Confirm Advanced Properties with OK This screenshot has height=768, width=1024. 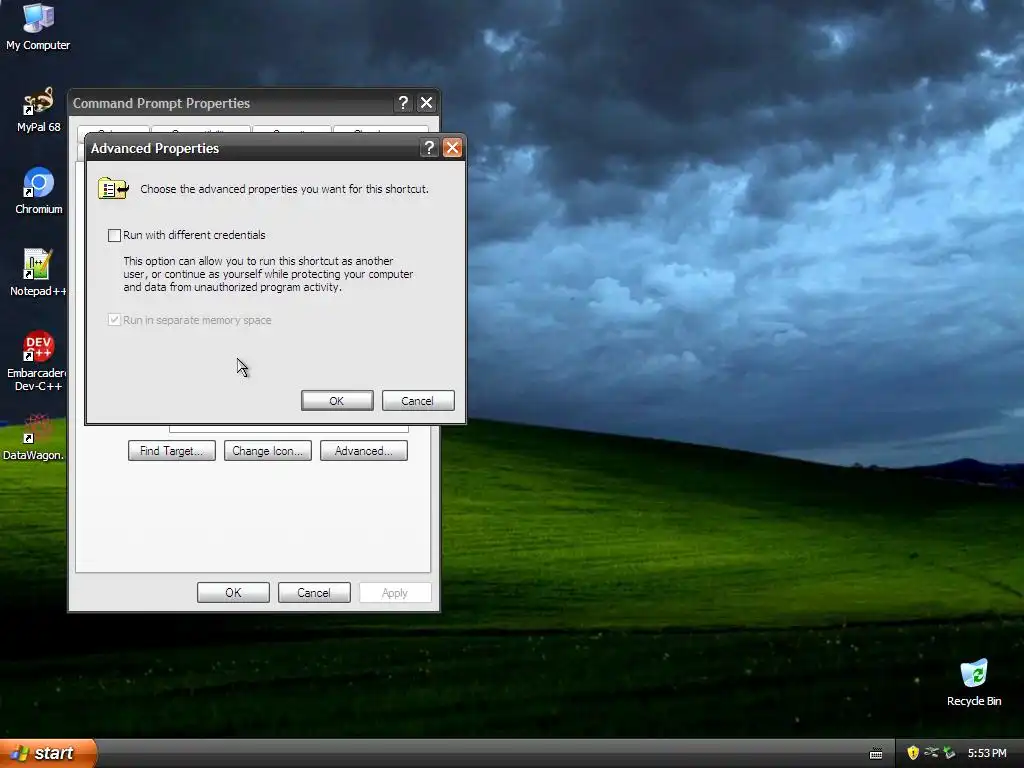pyautogui.click(x=337, y=401)
